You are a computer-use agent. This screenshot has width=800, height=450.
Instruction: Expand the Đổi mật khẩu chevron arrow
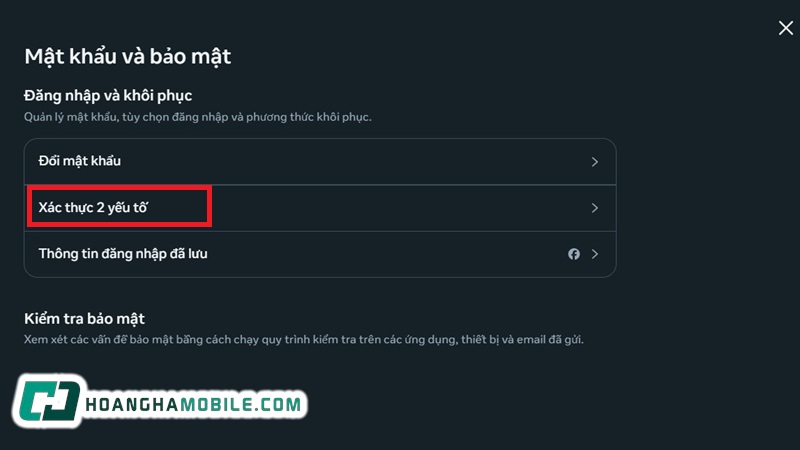point(594,161)
